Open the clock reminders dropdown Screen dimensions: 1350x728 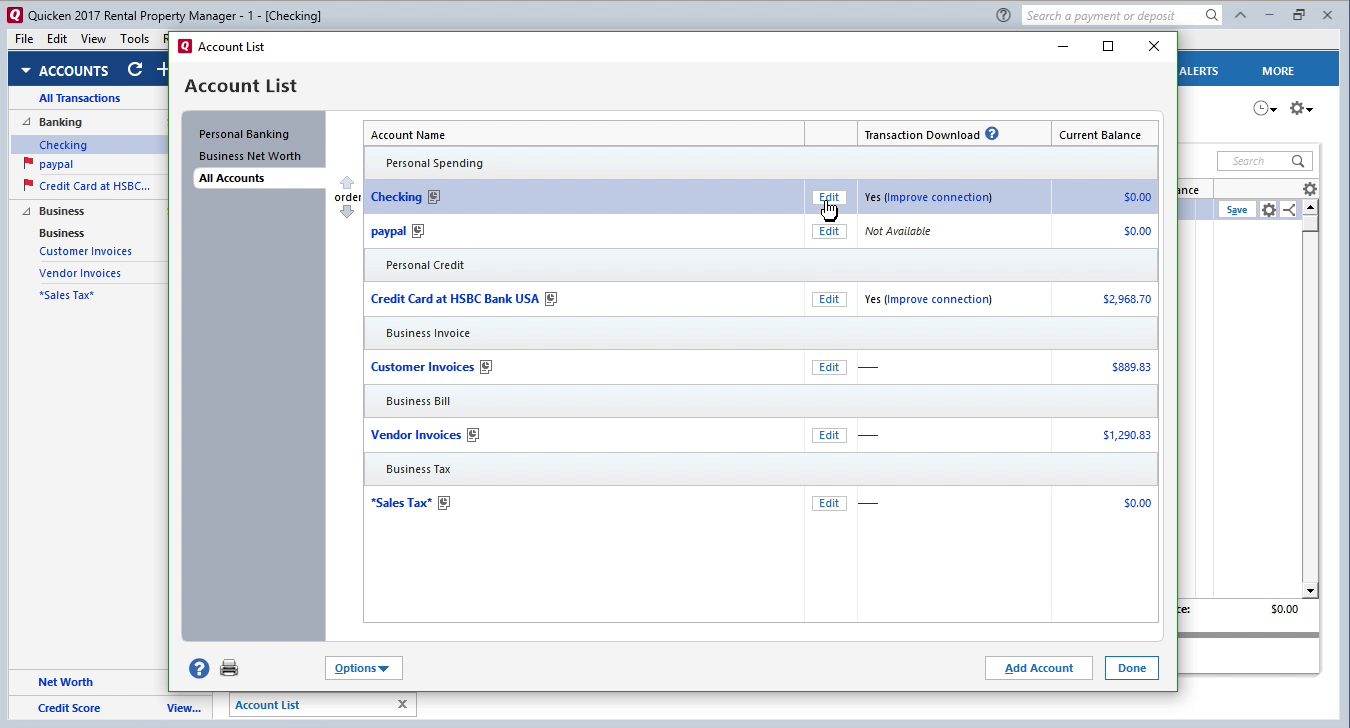pos(1265,108)
